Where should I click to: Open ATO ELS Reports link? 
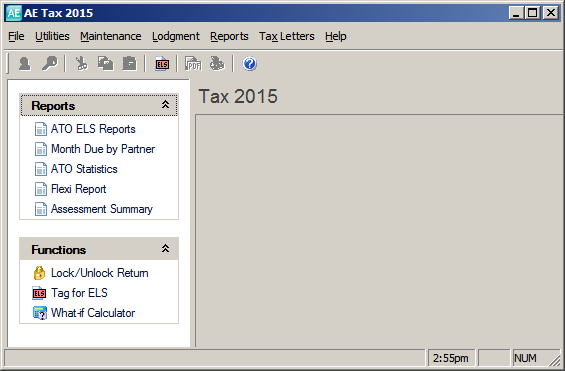coord(93,129)
